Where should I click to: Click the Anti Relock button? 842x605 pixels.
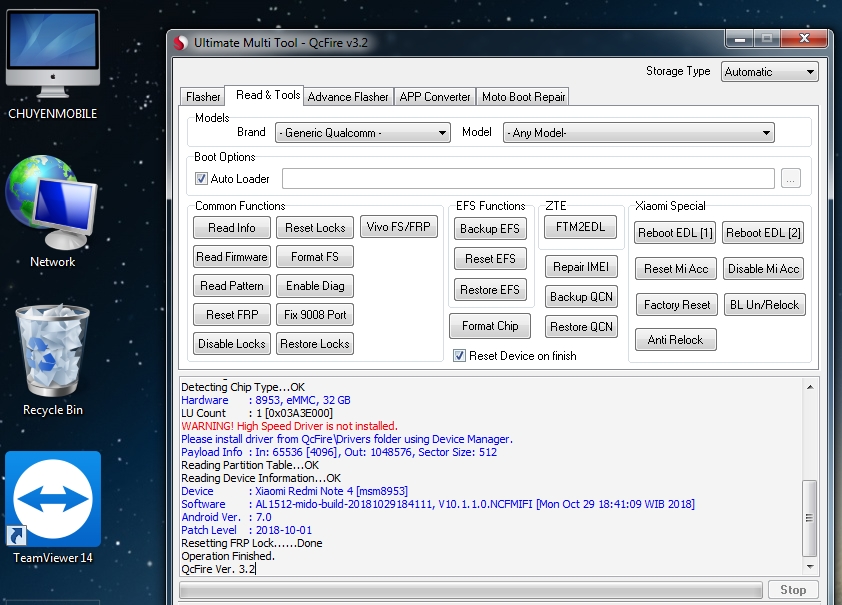[676, 339]
